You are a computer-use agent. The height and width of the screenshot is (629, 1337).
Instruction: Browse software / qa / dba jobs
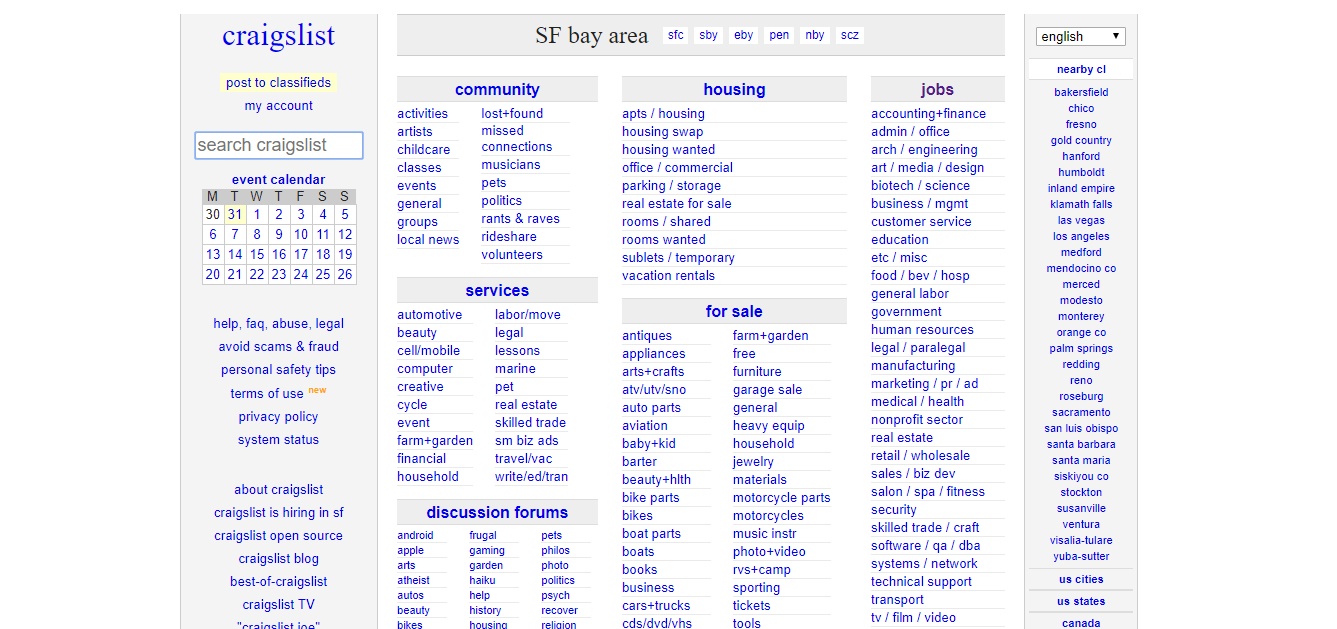[x=926, y=546]
